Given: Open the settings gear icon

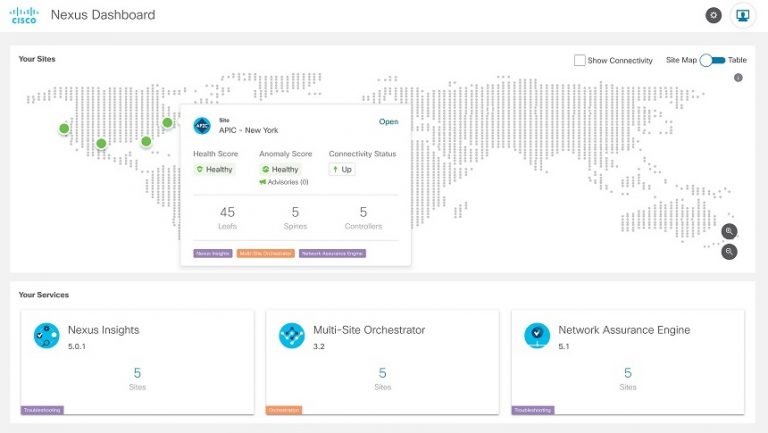Looking at the screenshot, I should tap(713, 15).
